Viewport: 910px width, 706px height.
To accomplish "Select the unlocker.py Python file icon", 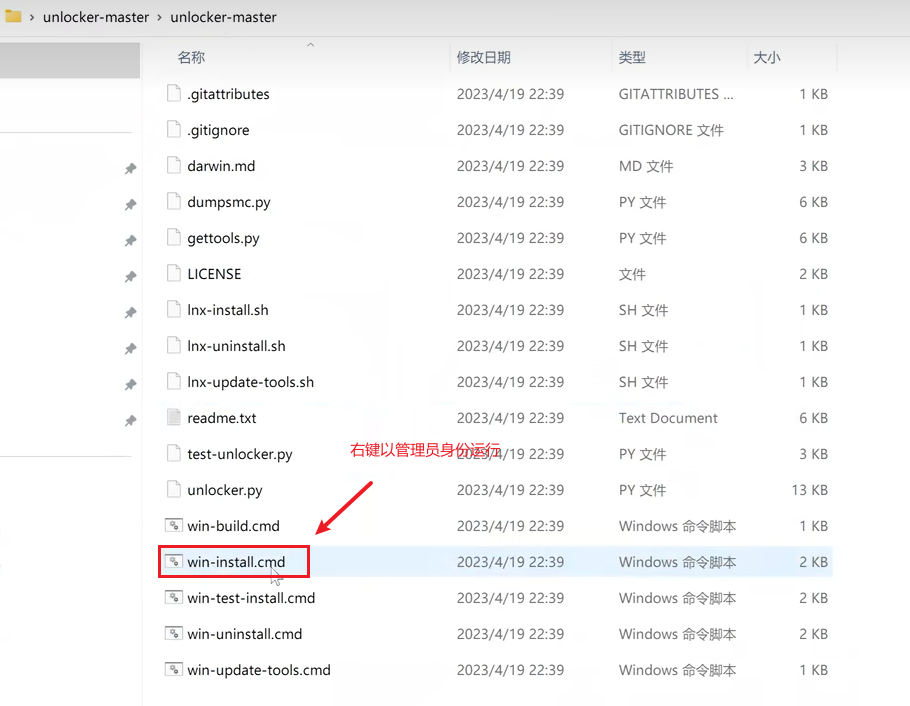I will point(173,489).
